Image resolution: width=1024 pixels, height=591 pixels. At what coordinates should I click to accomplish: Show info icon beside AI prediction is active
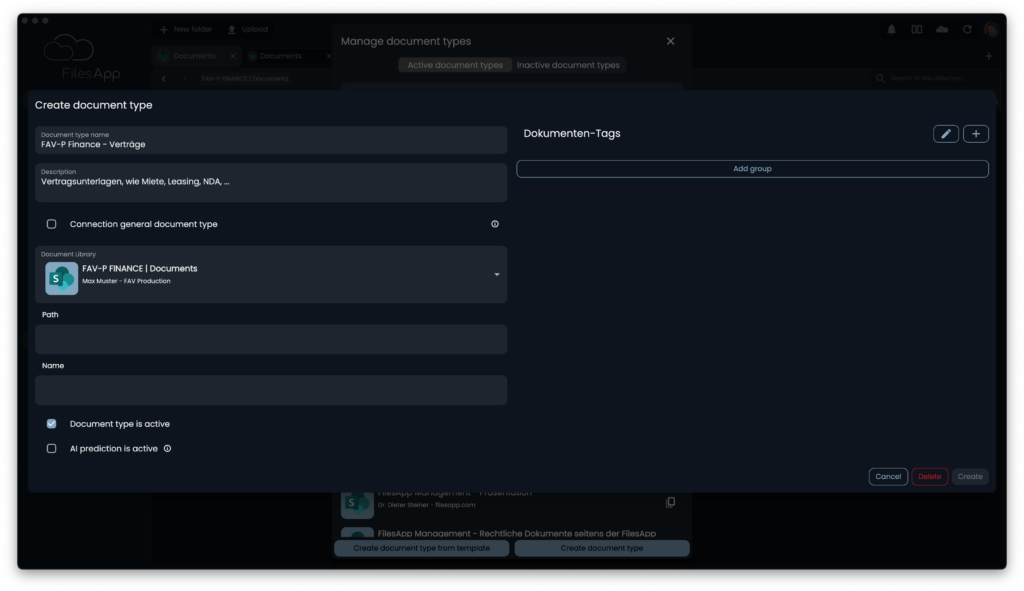(167, 449)
